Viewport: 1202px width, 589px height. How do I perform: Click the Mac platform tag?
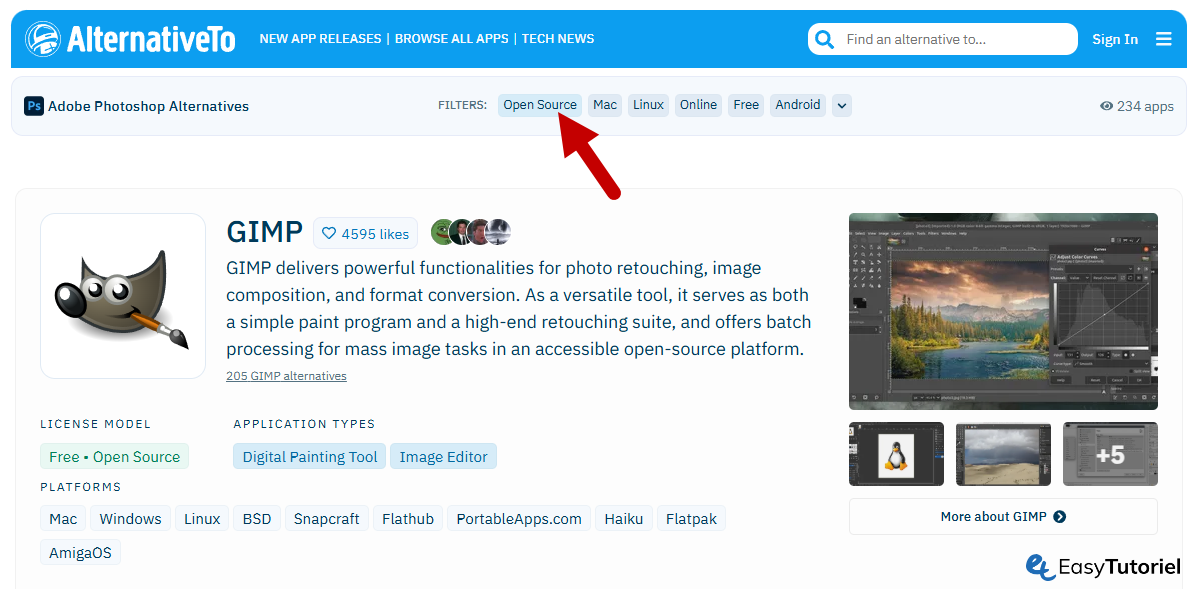click(63, 519)
